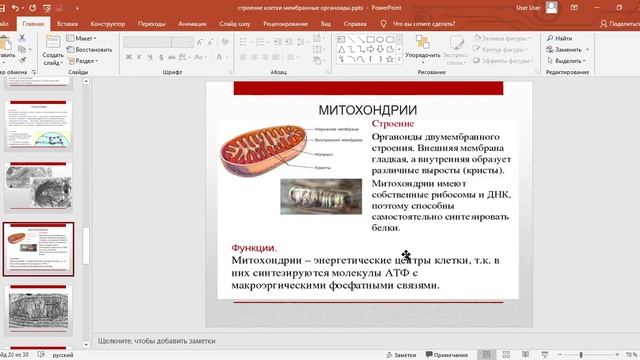Start slideshow from beginning quick access icon
Viewport: 640px width, 360px height.
coord(47,8)
